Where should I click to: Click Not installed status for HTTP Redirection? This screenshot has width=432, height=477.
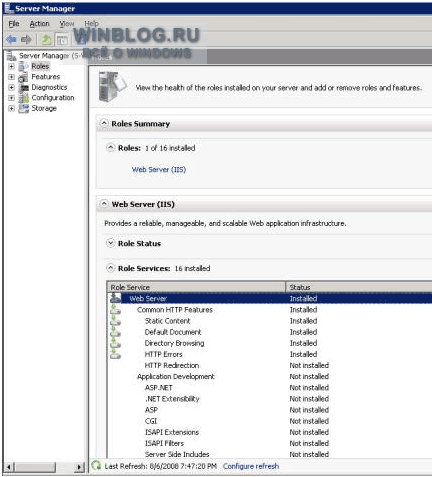click(x=309, y=365)
